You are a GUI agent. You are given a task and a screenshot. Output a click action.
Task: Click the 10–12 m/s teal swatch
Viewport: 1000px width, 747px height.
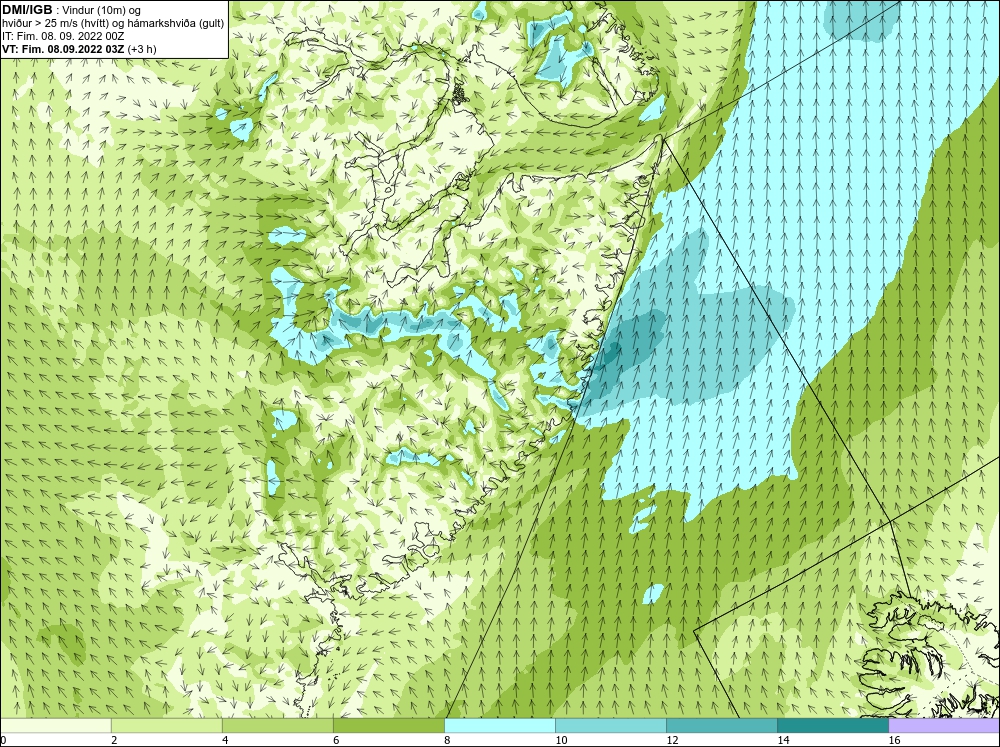(x=610, y=725)
